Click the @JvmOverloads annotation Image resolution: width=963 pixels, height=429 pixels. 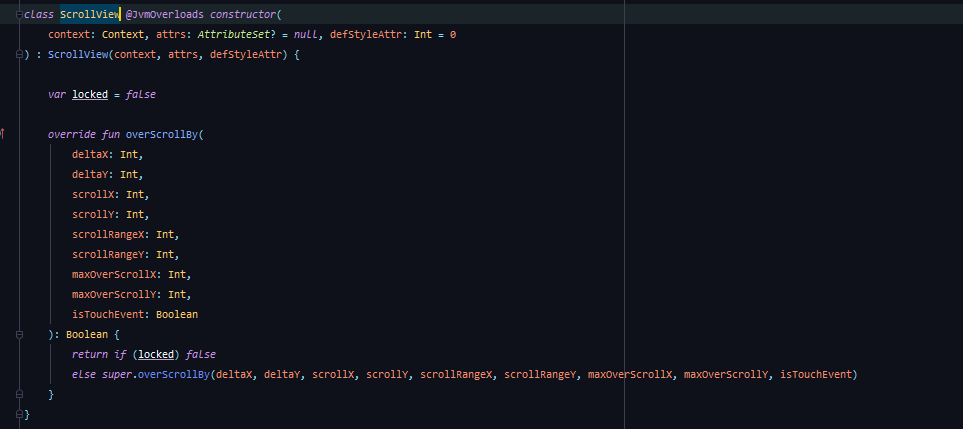pos(165,15)
